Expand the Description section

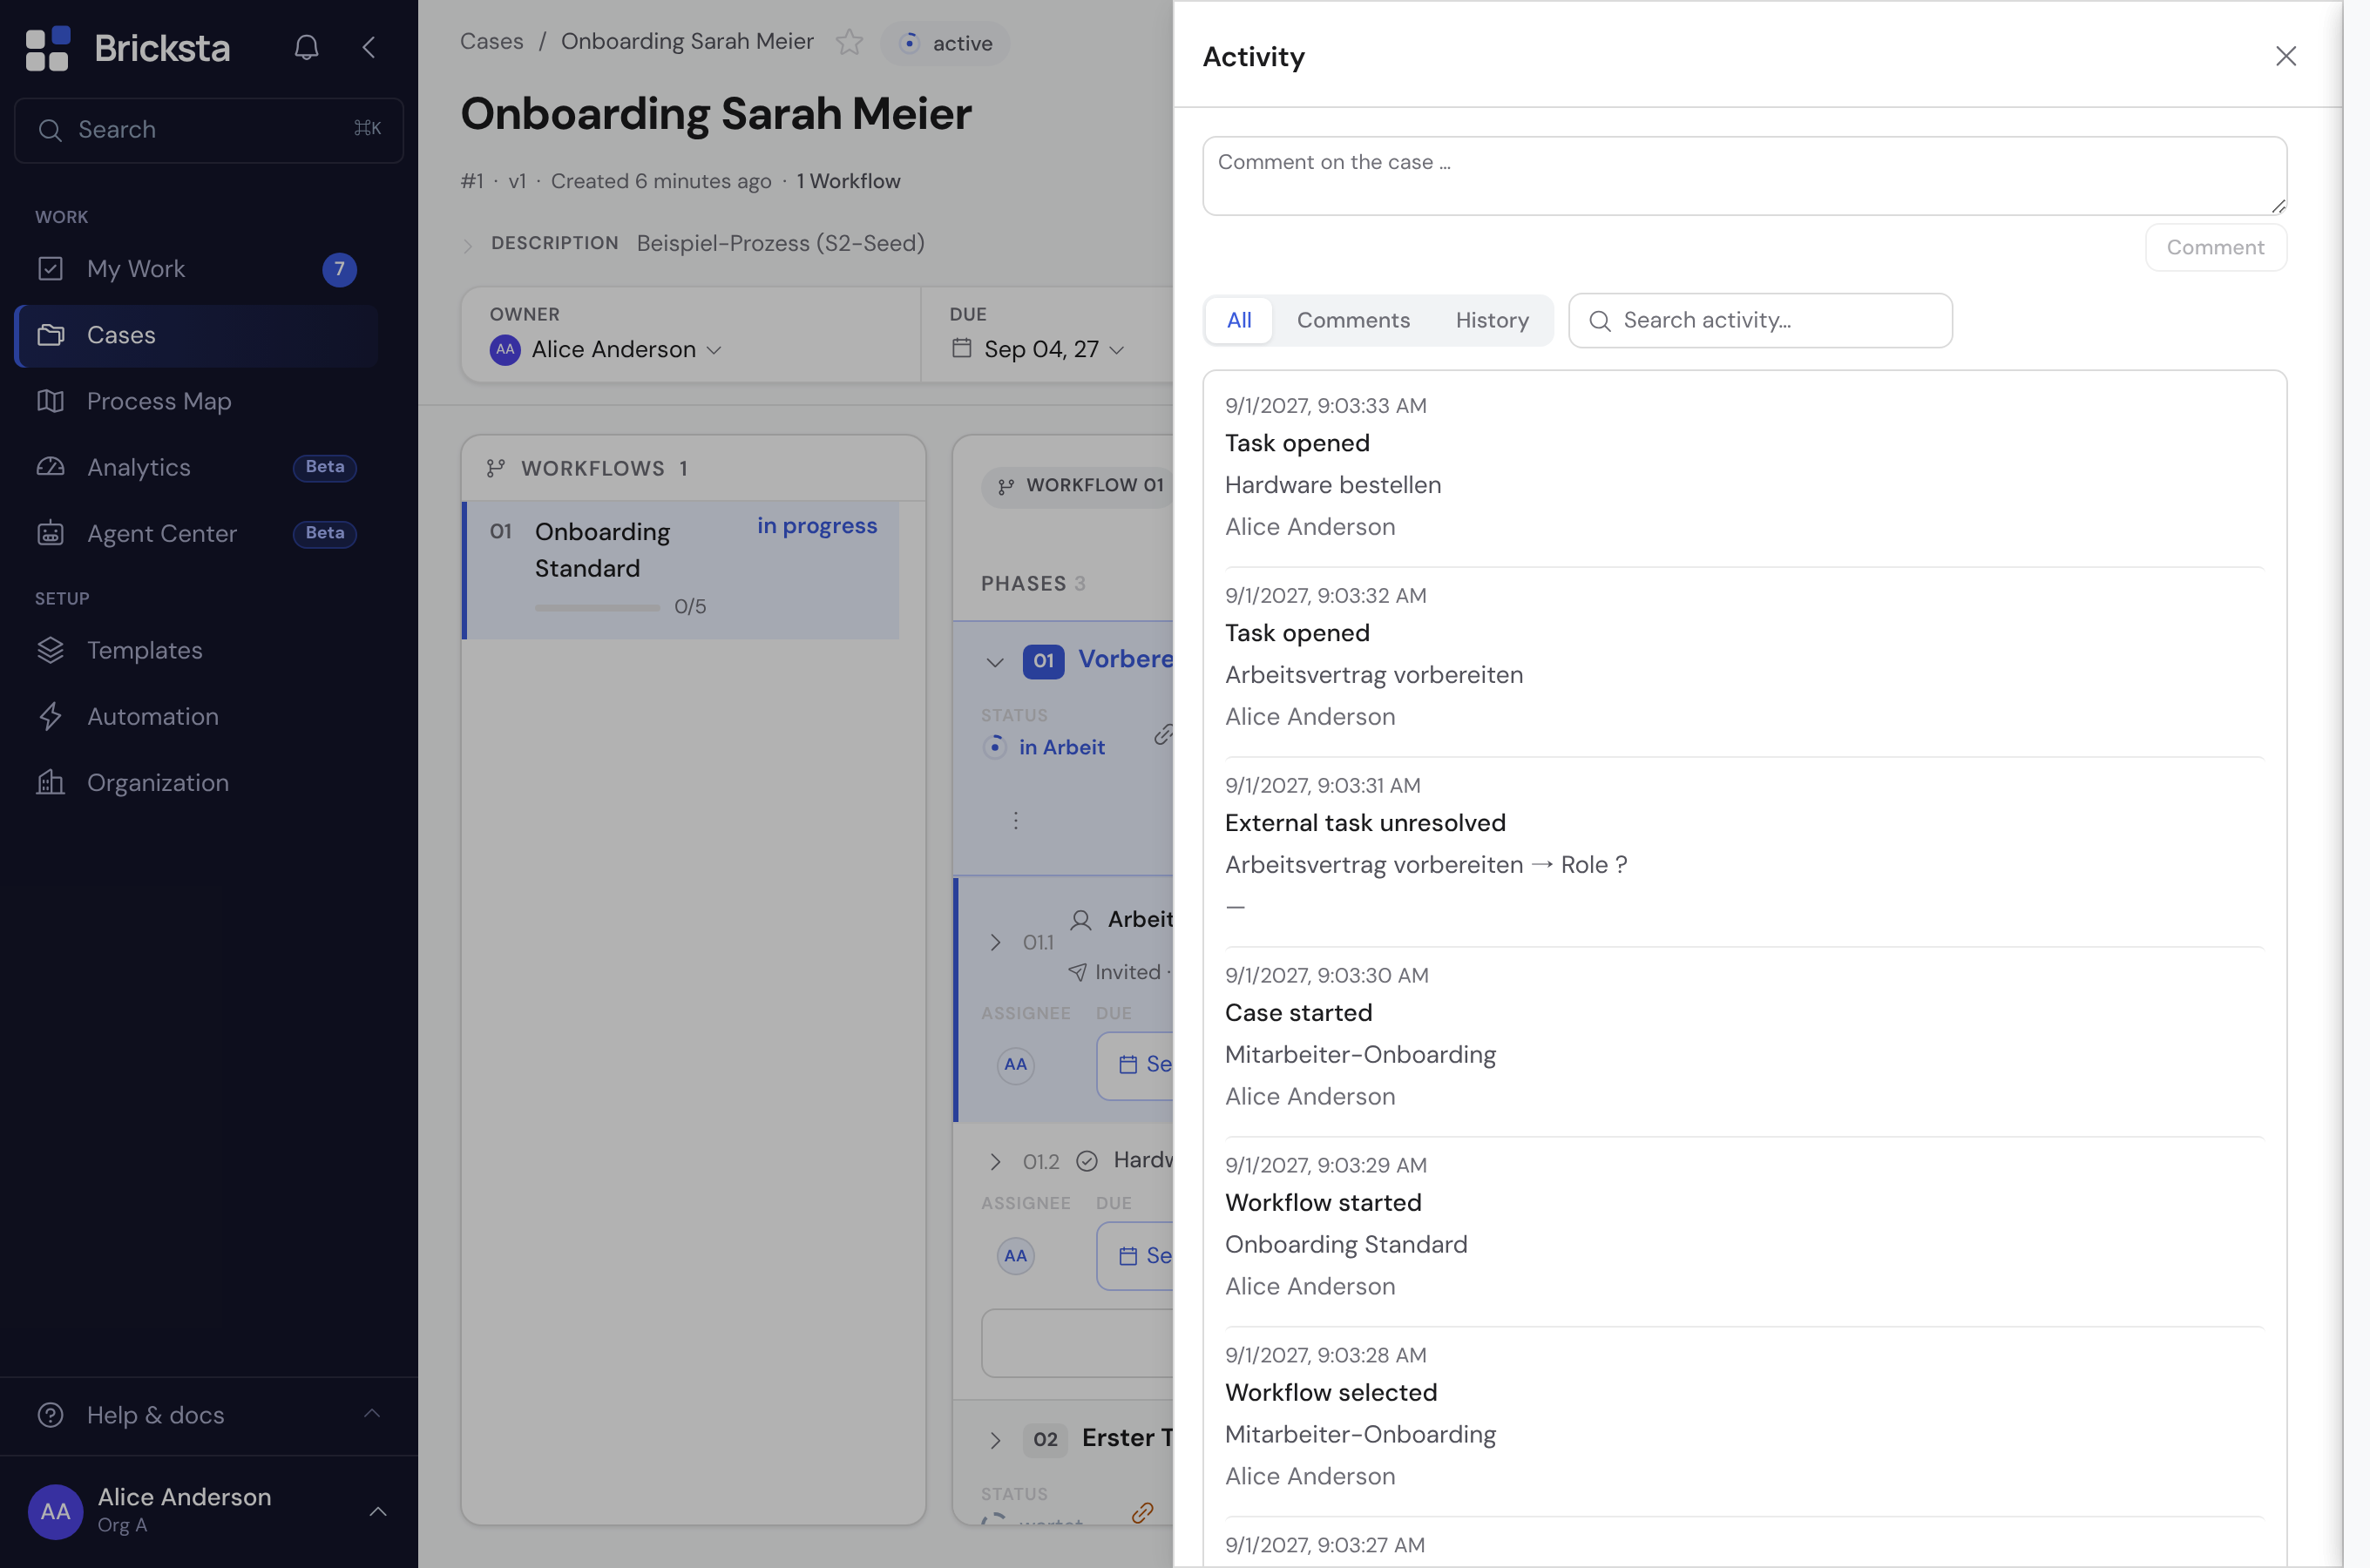(x=467, y=245)
